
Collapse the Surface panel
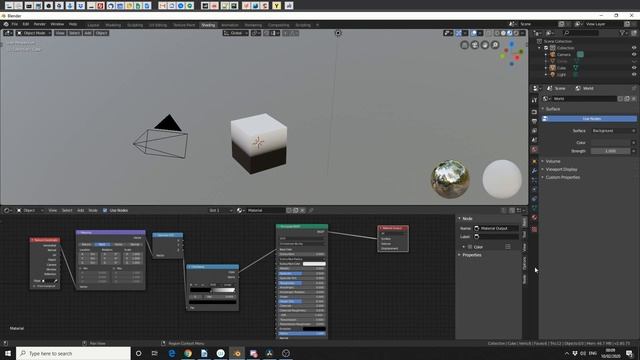point(553,109)
